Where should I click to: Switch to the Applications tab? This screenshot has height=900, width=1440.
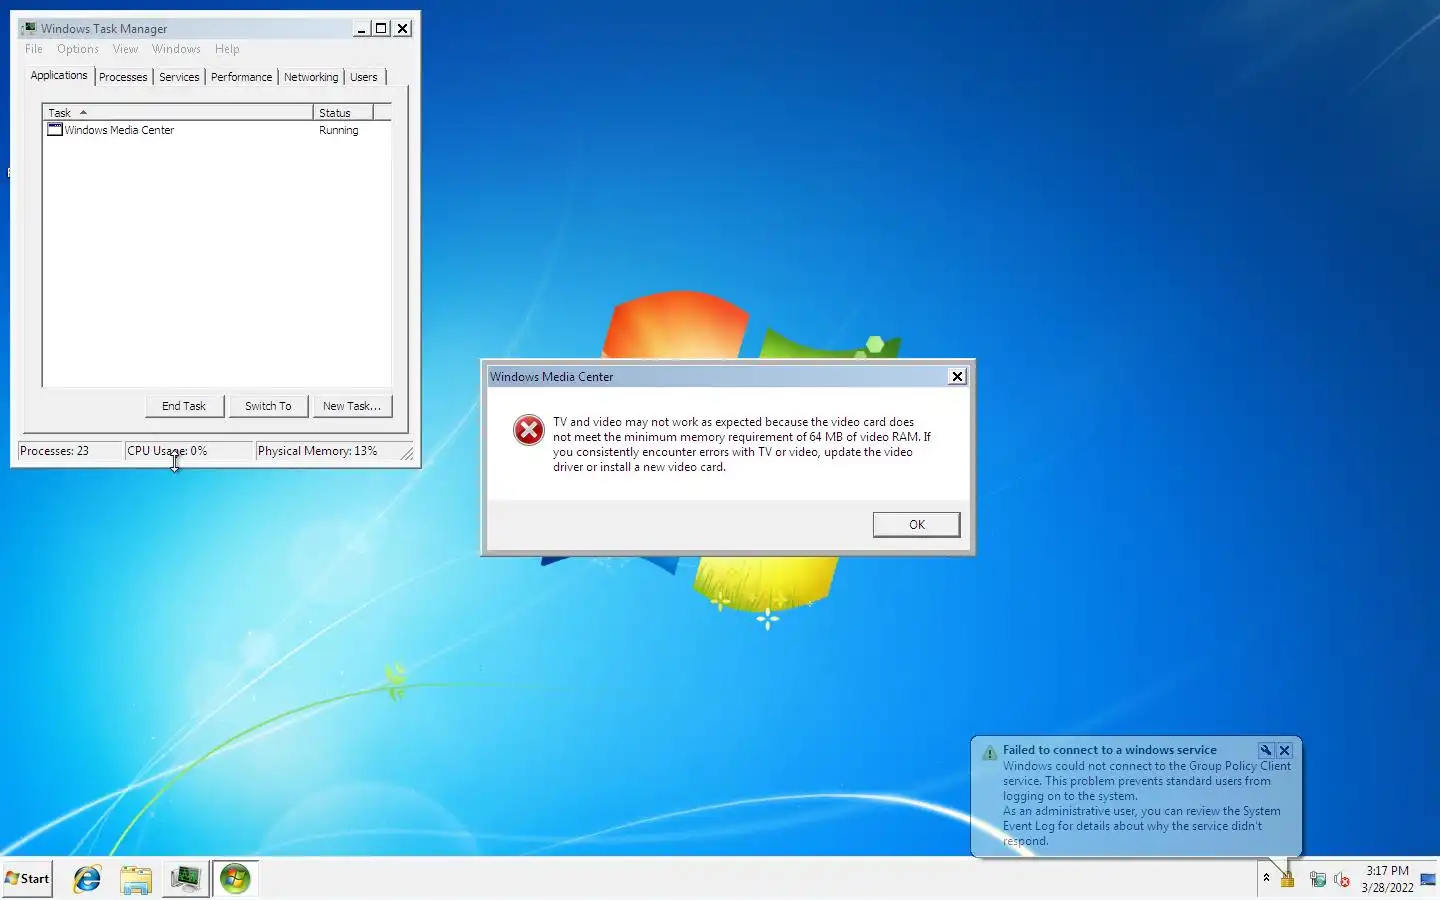tap(59, 76)
